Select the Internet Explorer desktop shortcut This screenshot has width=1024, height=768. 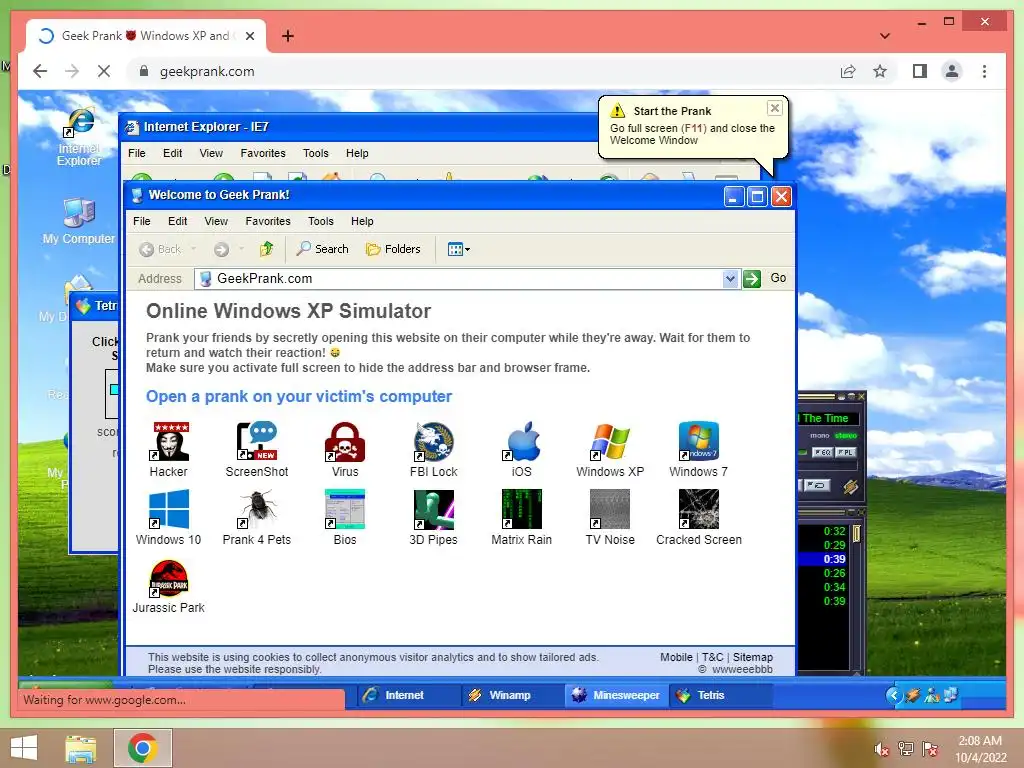pyautogui.click(x=80, y=137)
